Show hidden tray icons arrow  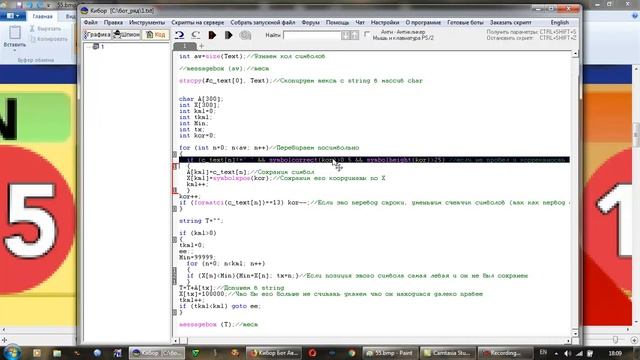556,353
